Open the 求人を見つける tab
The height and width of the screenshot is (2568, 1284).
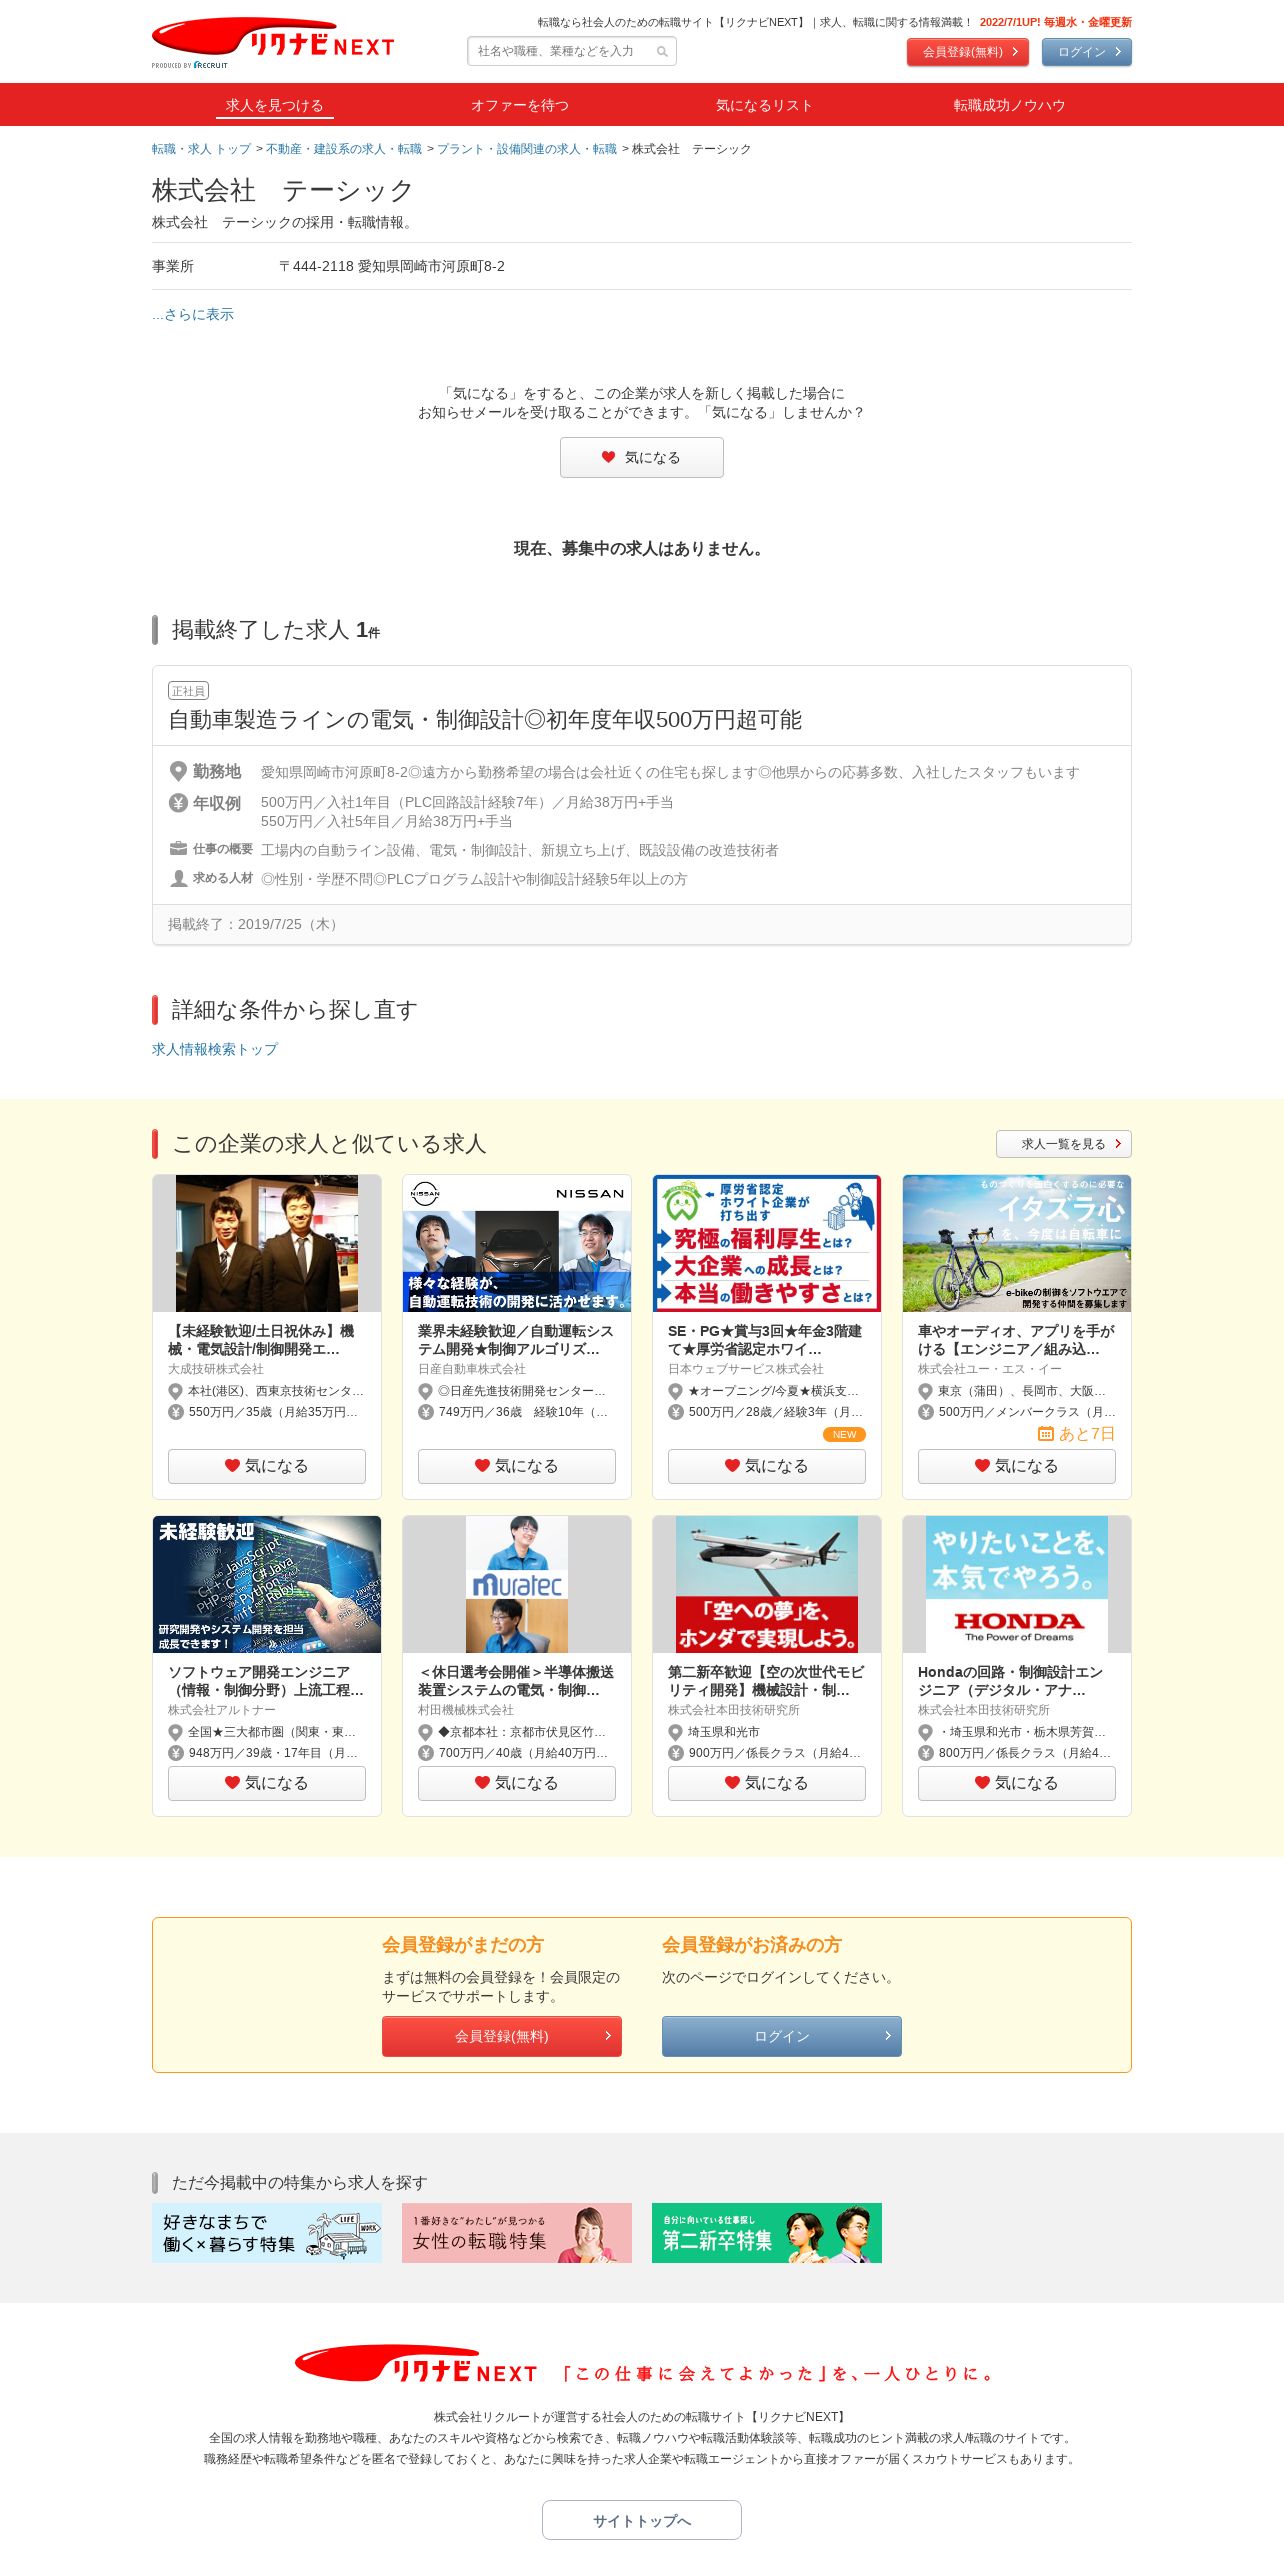(x=274, y=105)
